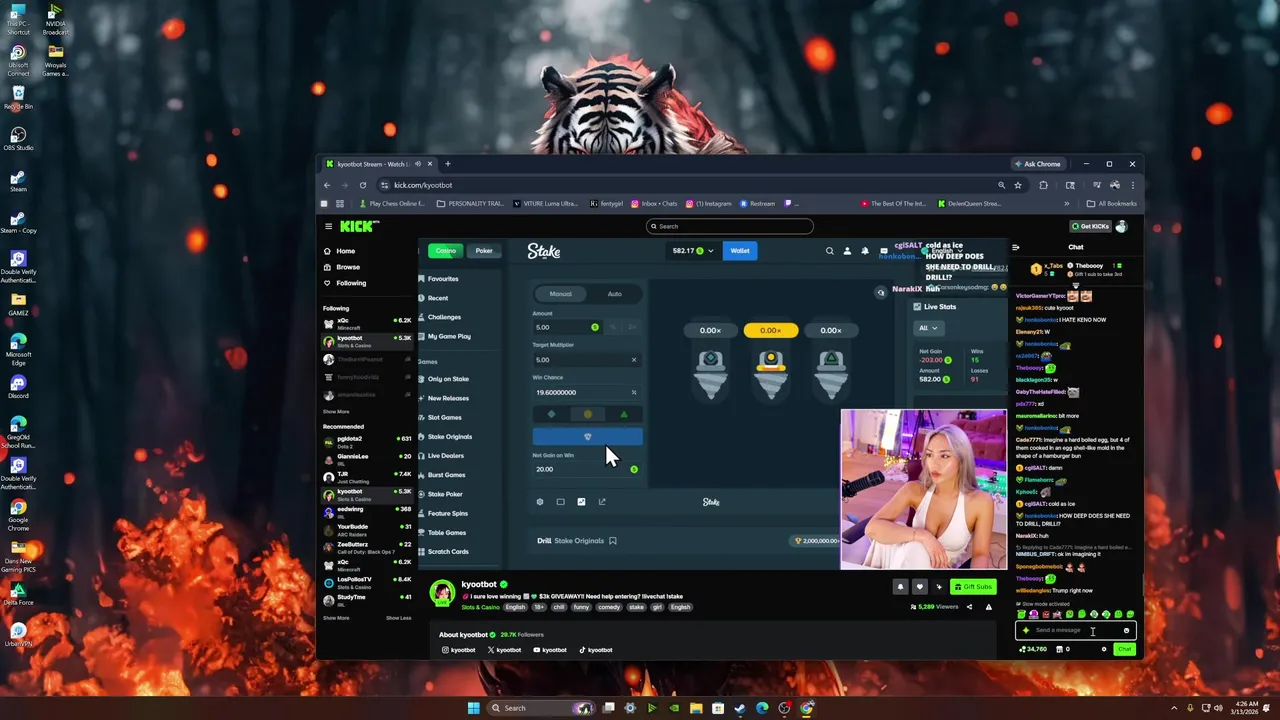The image size is (1280, 720).
Task: Open Browse in Kick sidebar
Action: click(x=347, y=267)
